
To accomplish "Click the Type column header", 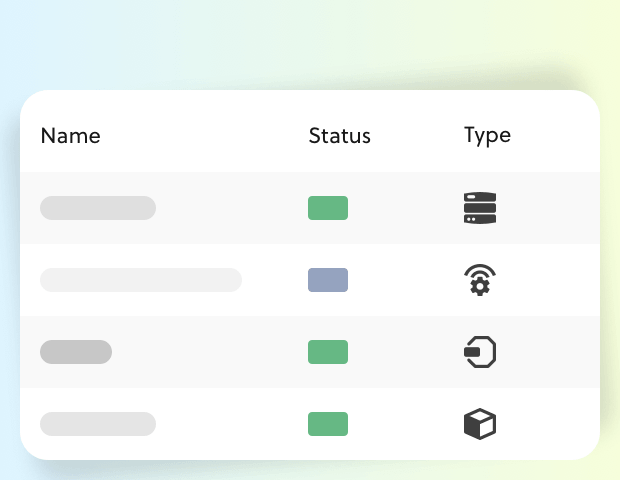I will 487,136.
